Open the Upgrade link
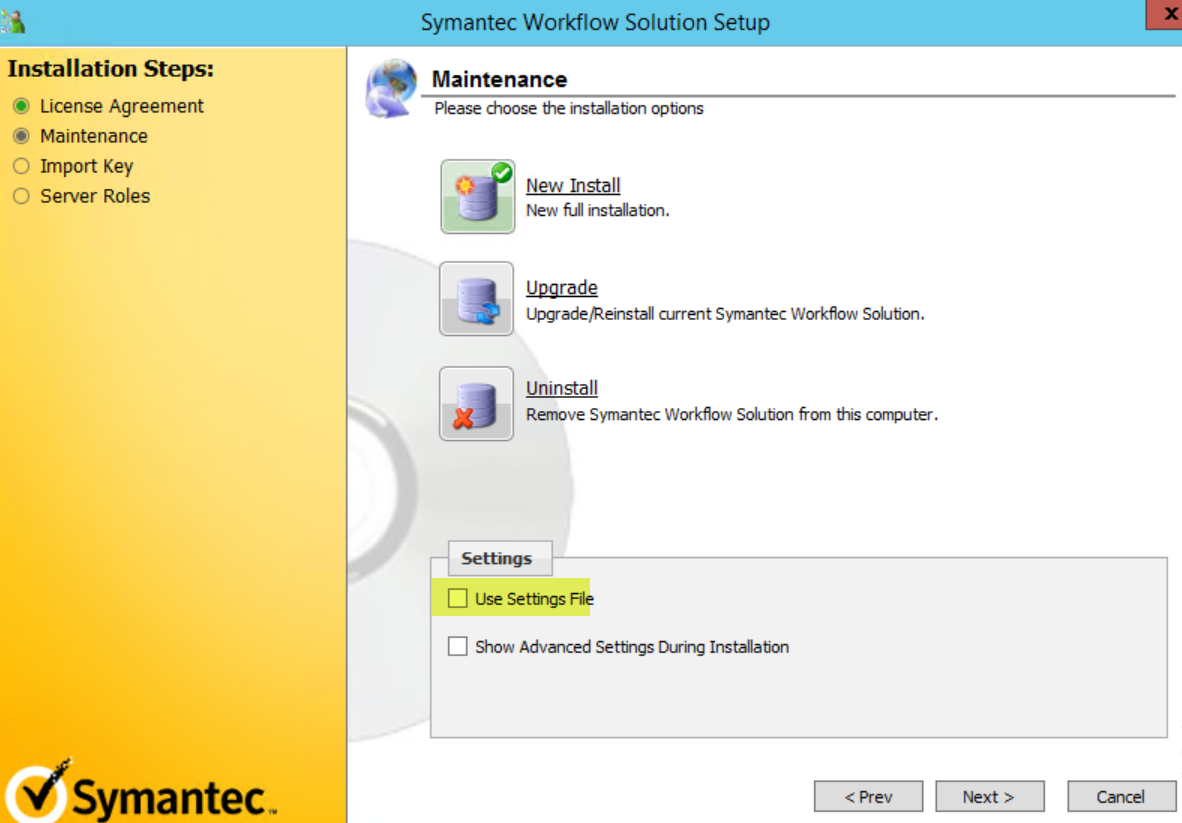Viewport: 1182px width, 823px height. tap(562, 288)
